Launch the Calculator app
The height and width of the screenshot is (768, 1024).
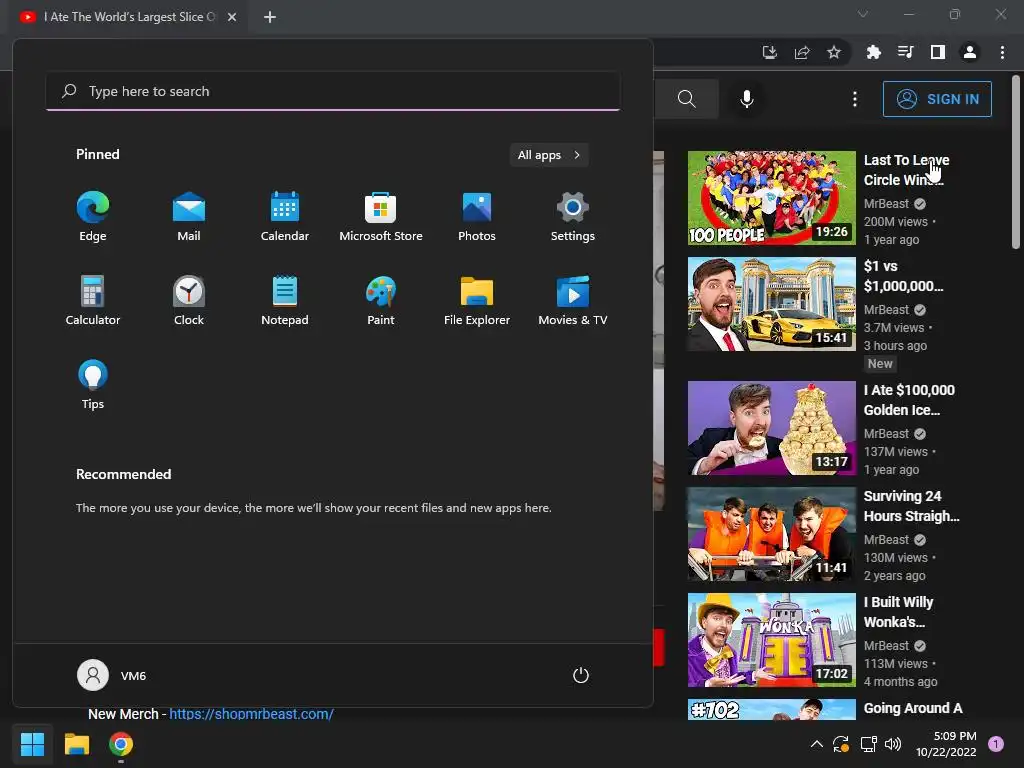[x=93, y=300]
